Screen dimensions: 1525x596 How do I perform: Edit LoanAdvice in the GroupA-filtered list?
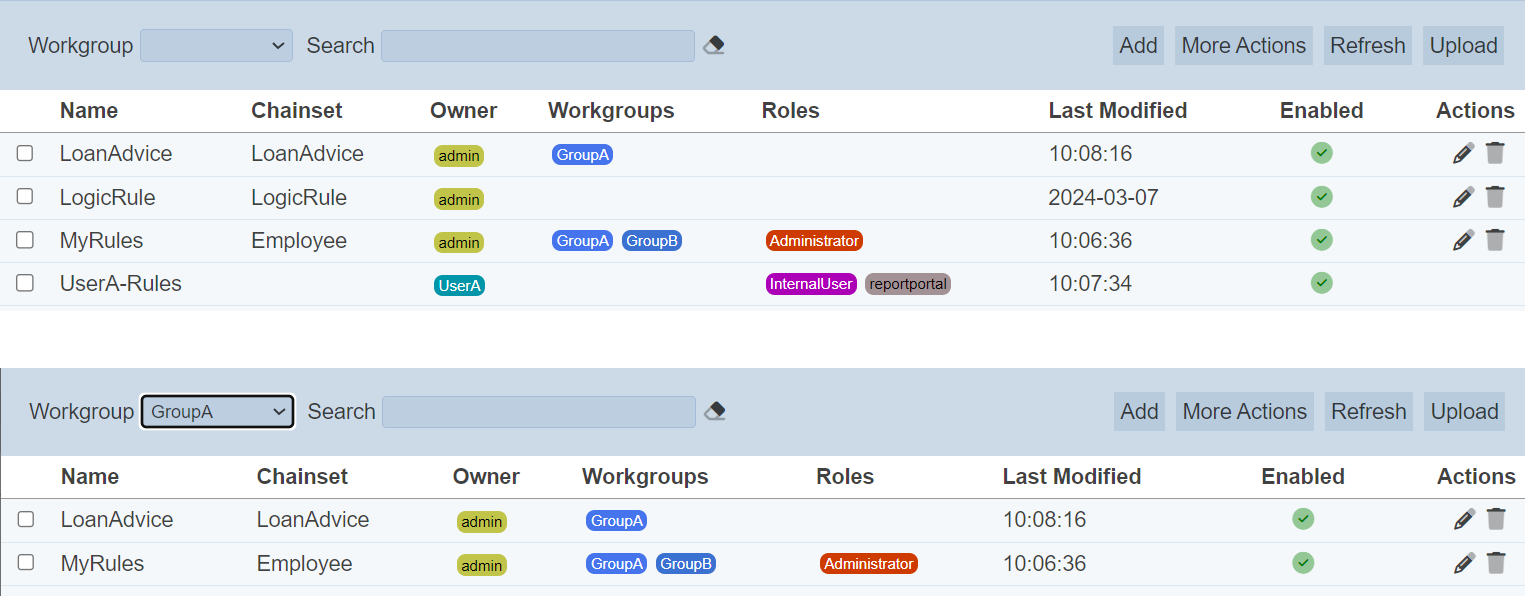point(1464,520)
